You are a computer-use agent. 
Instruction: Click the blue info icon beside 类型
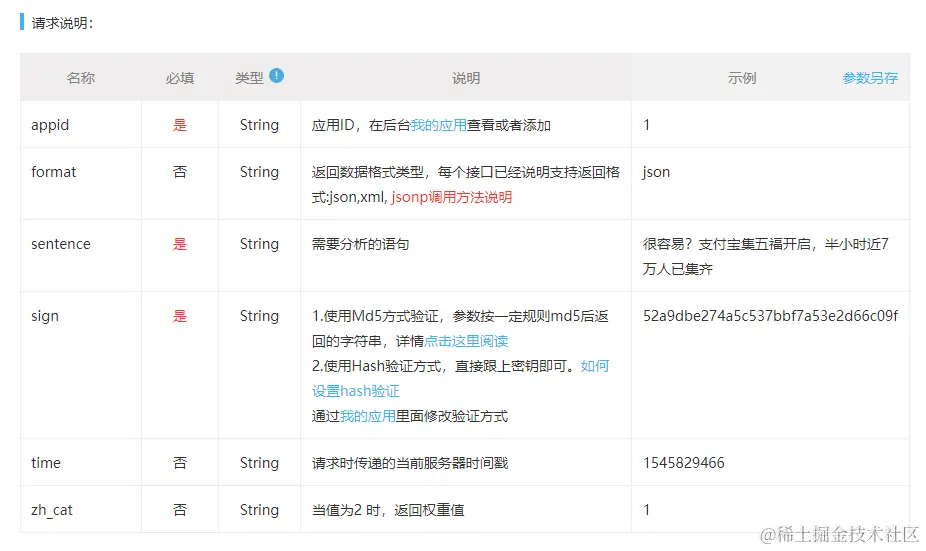point(276,76)
